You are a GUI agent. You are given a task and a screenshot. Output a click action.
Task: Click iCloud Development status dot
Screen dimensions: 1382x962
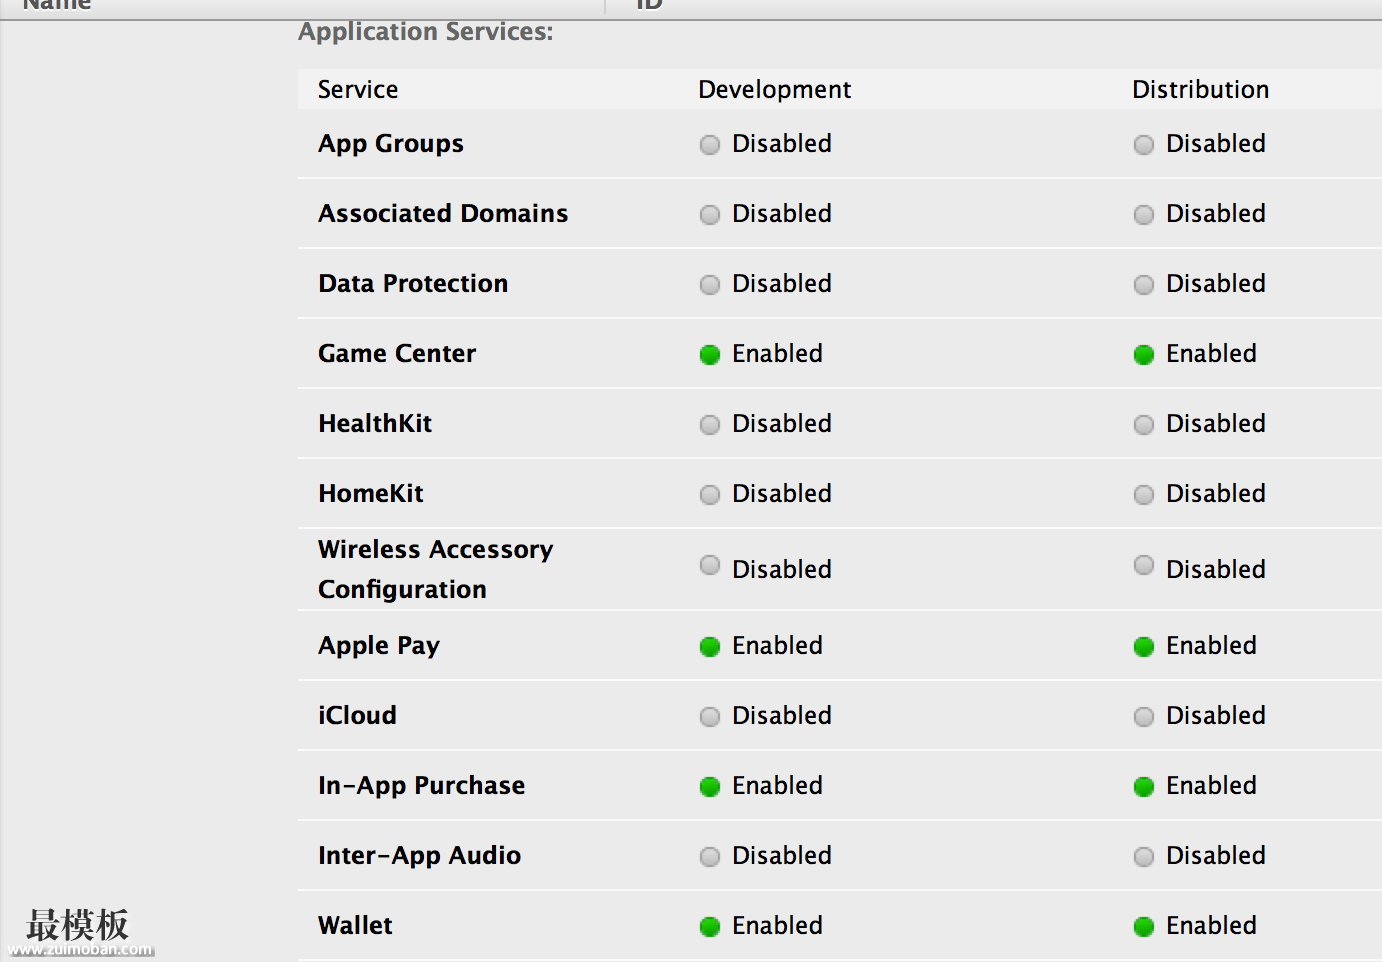(x=710, y=717)
